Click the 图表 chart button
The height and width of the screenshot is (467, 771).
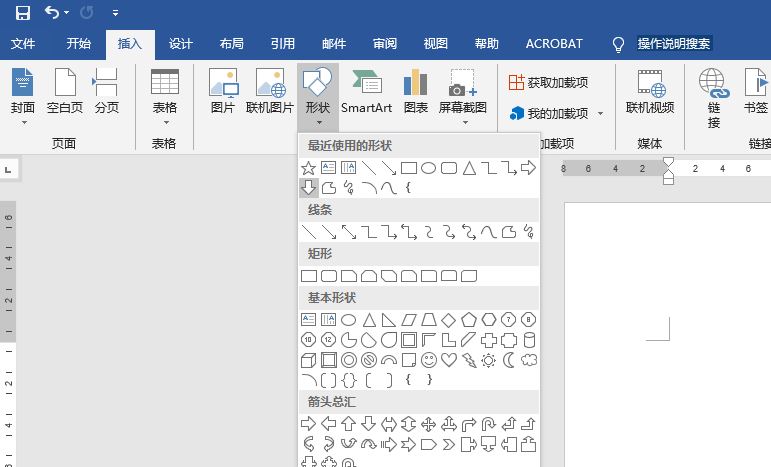pos(416,91)
